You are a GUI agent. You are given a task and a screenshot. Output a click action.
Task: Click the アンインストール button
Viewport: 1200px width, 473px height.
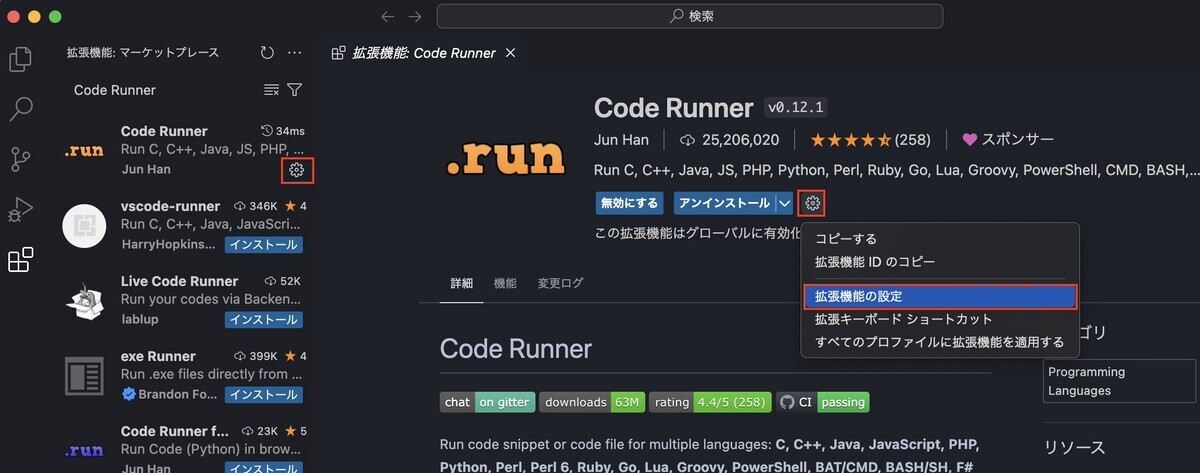pos(724,203)
